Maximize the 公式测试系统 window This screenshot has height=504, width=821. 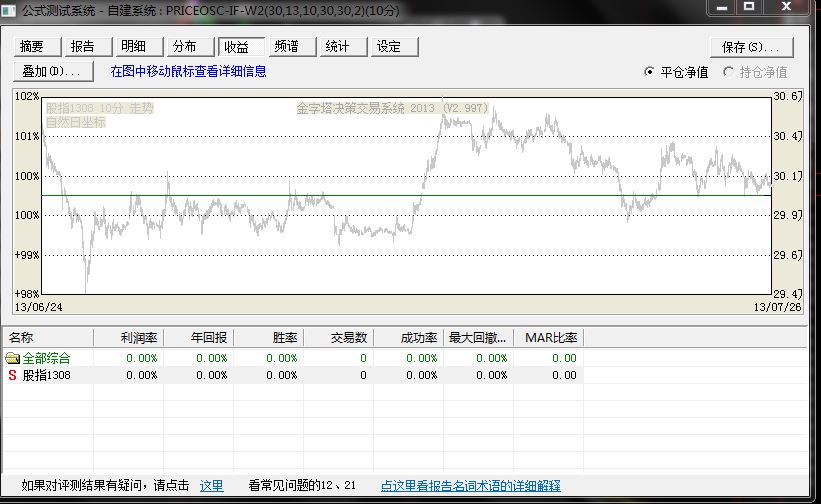click(748, 7)
